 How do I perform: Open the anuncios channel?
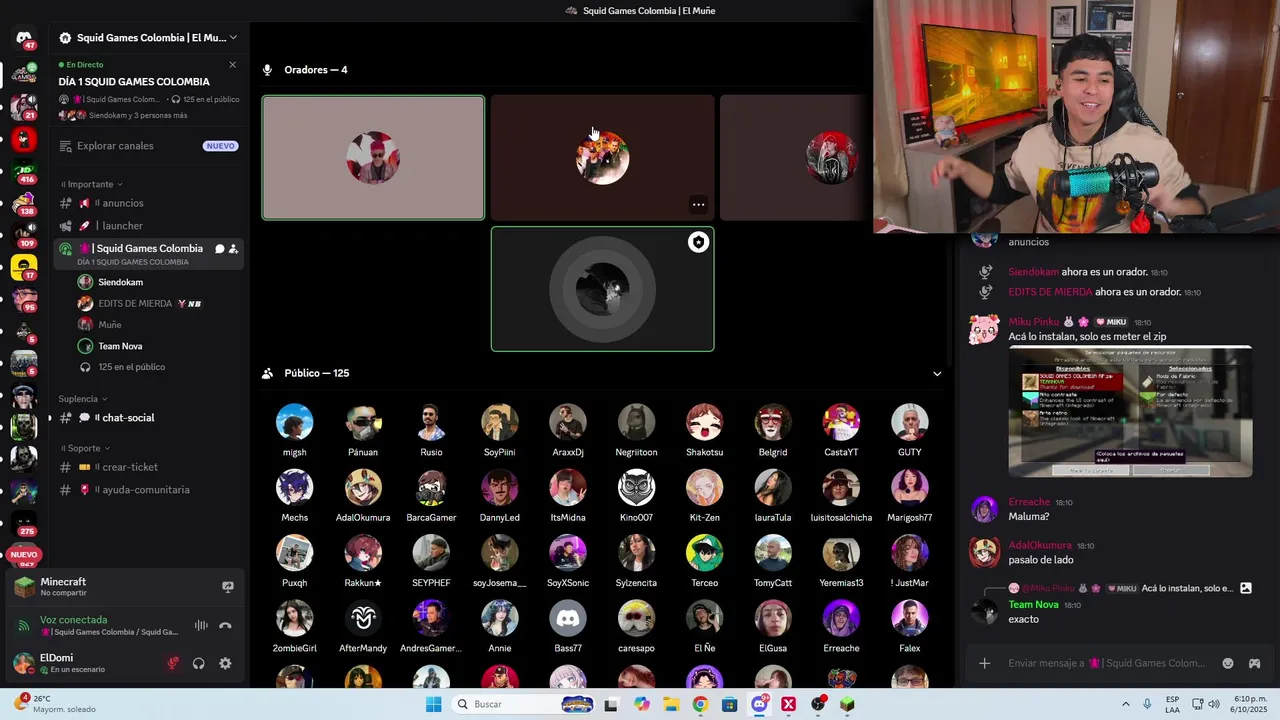tap(148, 203)
